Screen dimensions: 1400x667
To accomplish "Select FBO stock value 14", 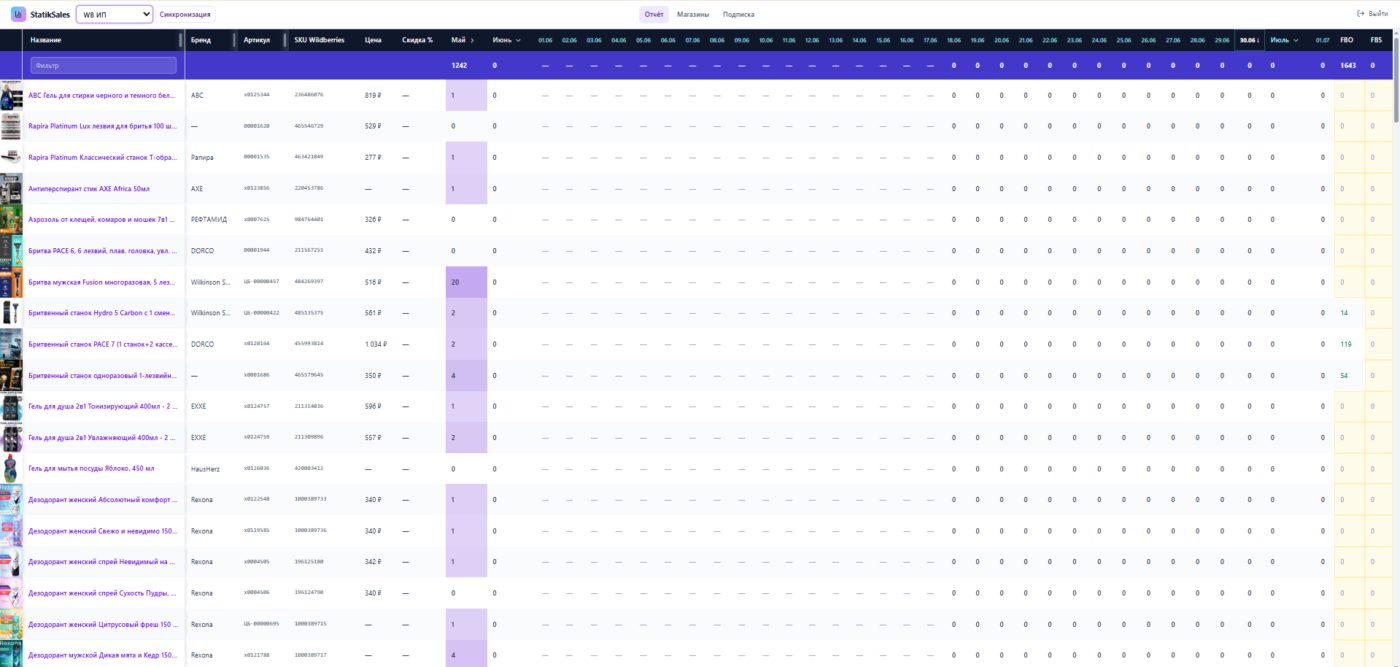I will click(x=1345, y=313).
